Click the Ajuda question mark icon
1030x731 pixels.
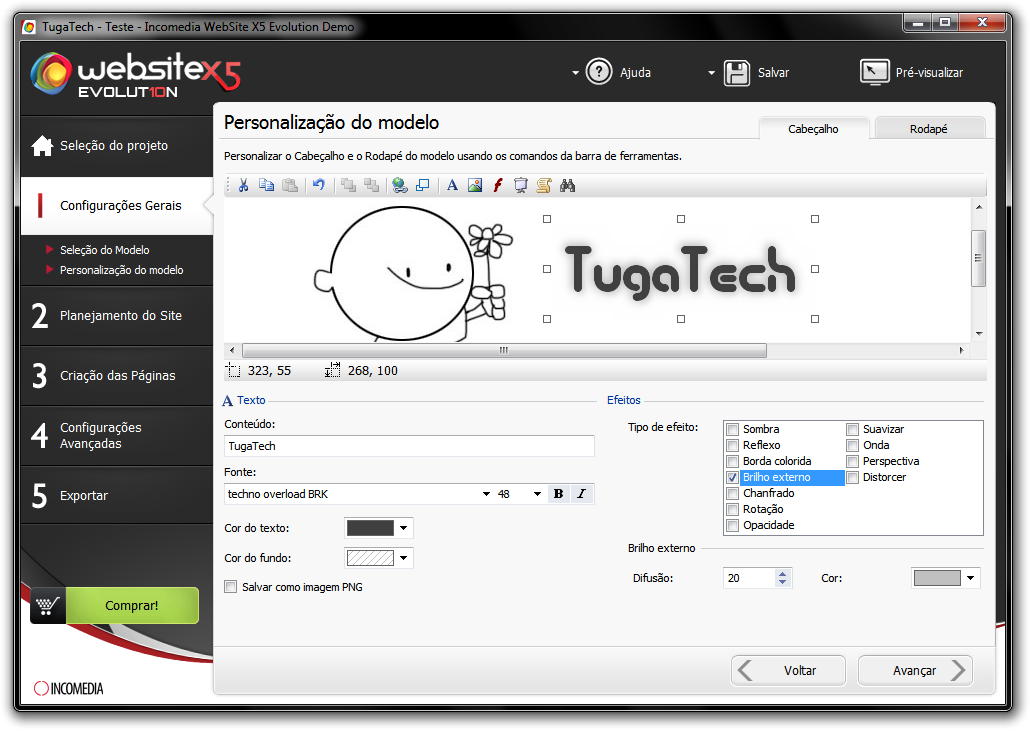click(x=598, y=72)
